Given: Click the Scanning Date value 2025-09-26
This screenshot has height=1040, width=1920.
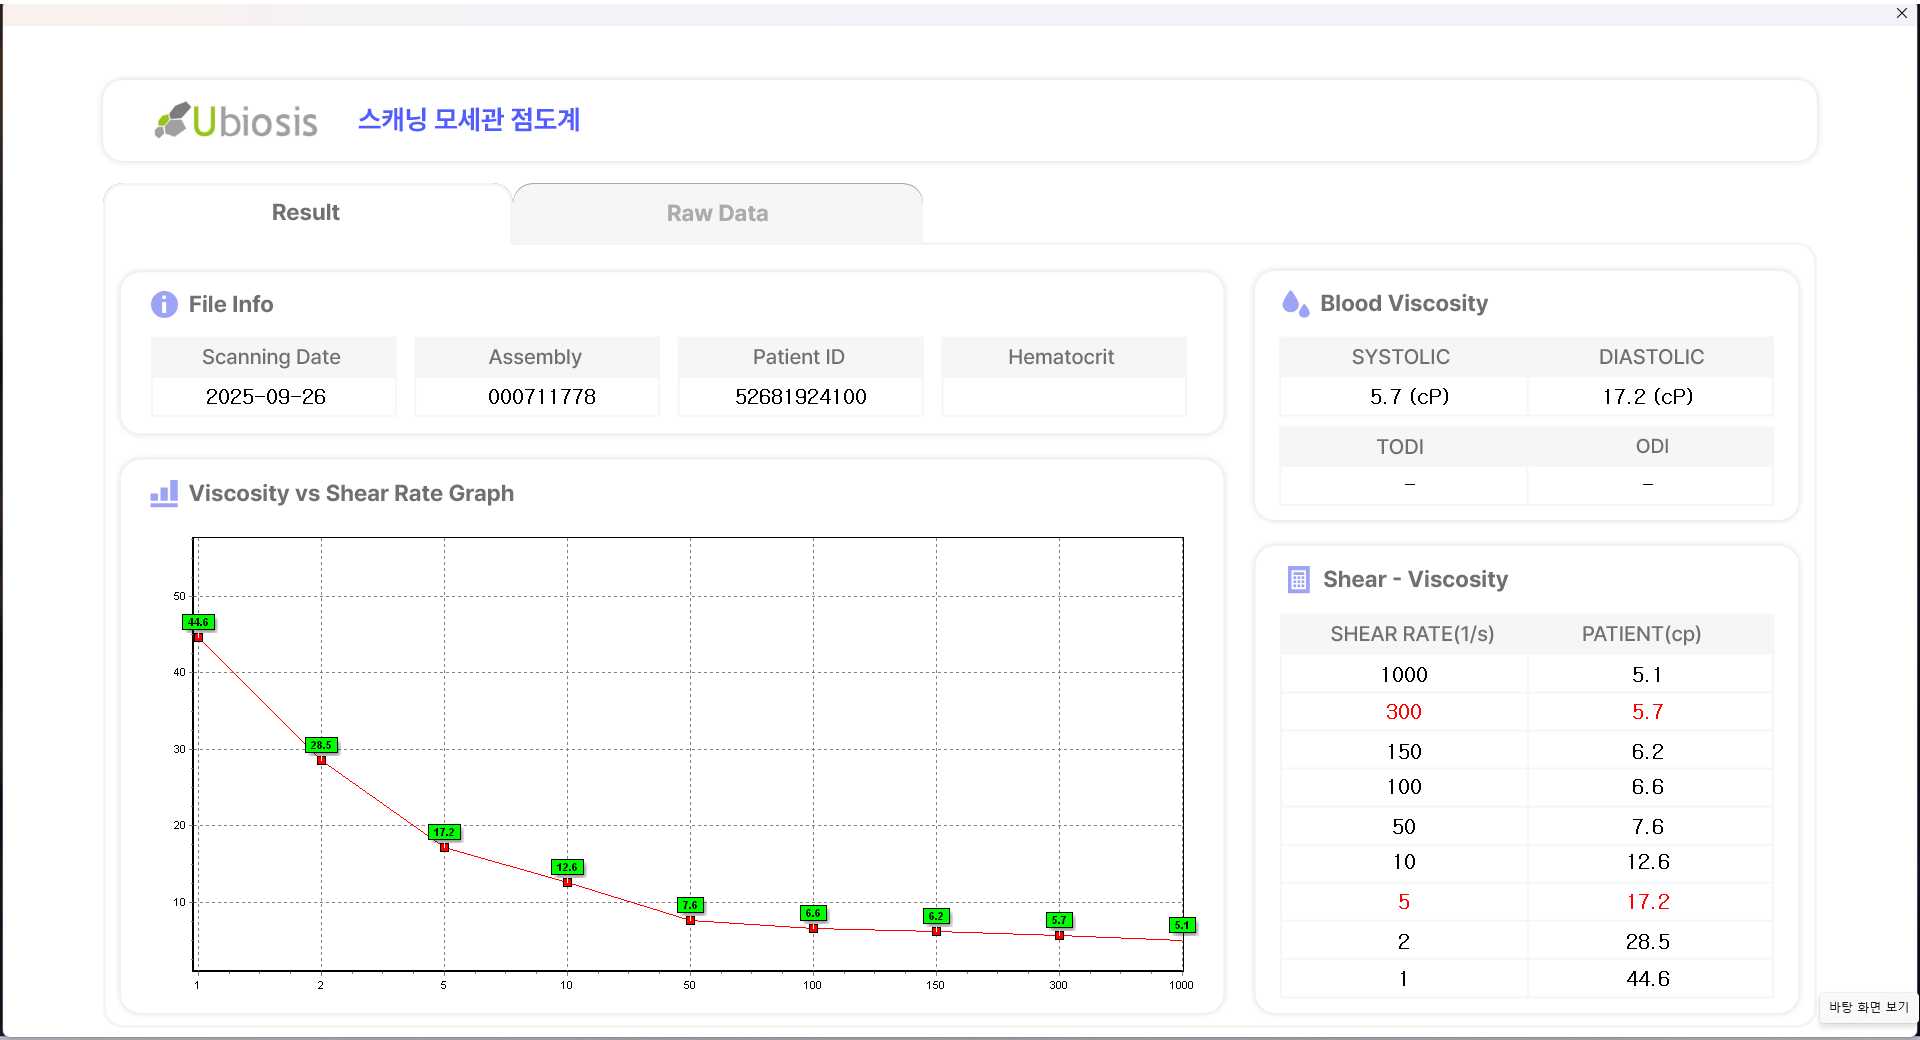Looking at the screenshot, I should 266,397.
